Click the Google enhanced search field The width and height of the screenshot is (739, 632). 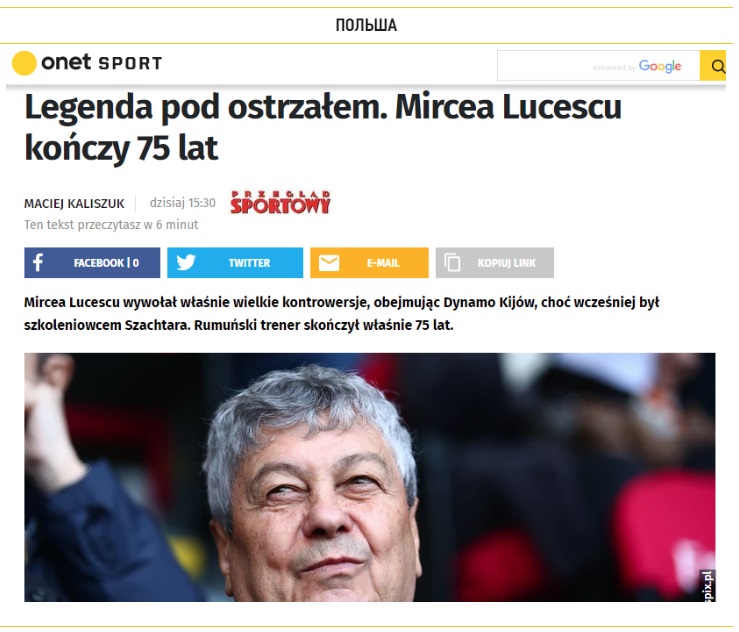(x=599, y=66)
